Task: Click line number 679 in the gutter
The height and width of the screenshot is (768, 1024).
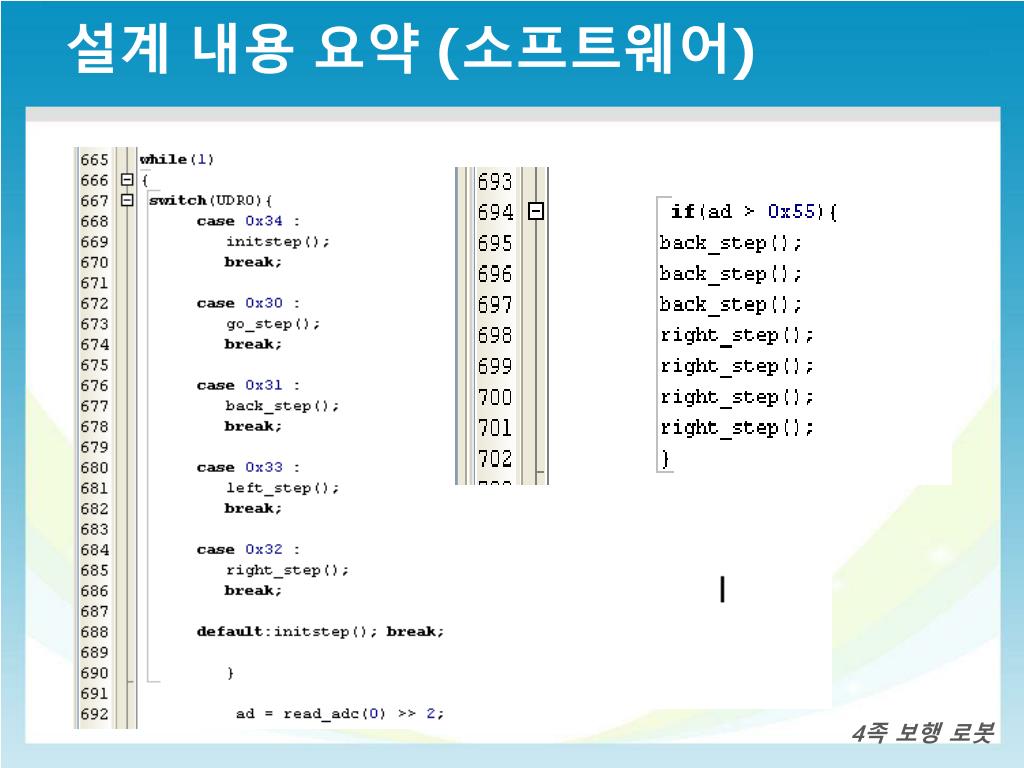Action: (94, 447)
